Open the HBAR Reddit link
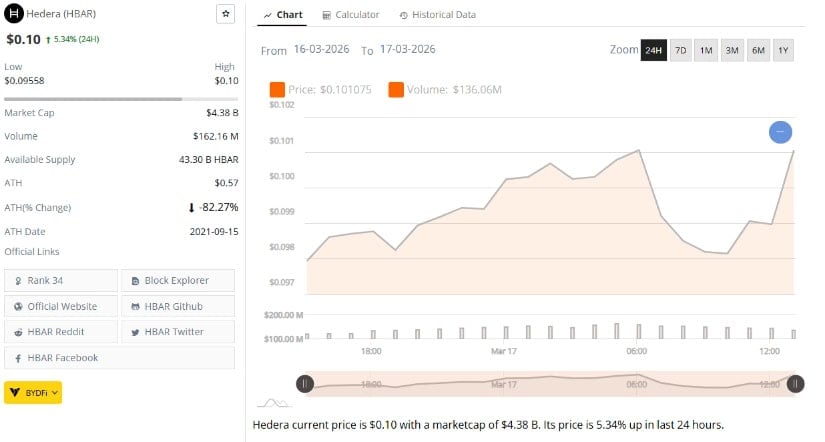The height and width of the screenshot is (442, 825). click(60, 331)
